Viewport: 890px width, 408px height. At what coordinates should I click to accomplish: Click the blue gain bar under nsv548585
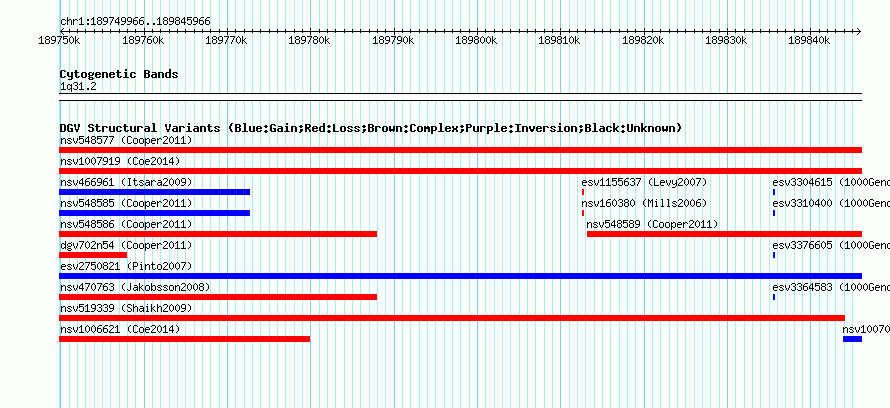154,213
